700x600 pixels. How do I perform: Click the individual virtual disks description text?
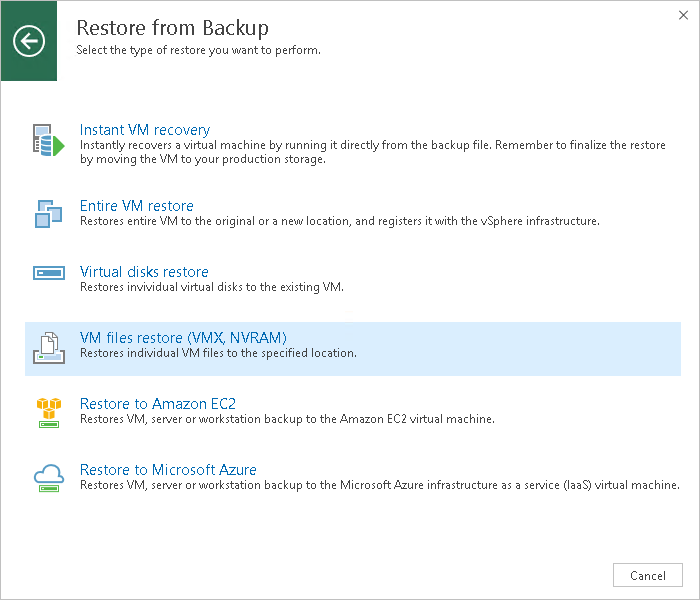[x=211, y=287]
